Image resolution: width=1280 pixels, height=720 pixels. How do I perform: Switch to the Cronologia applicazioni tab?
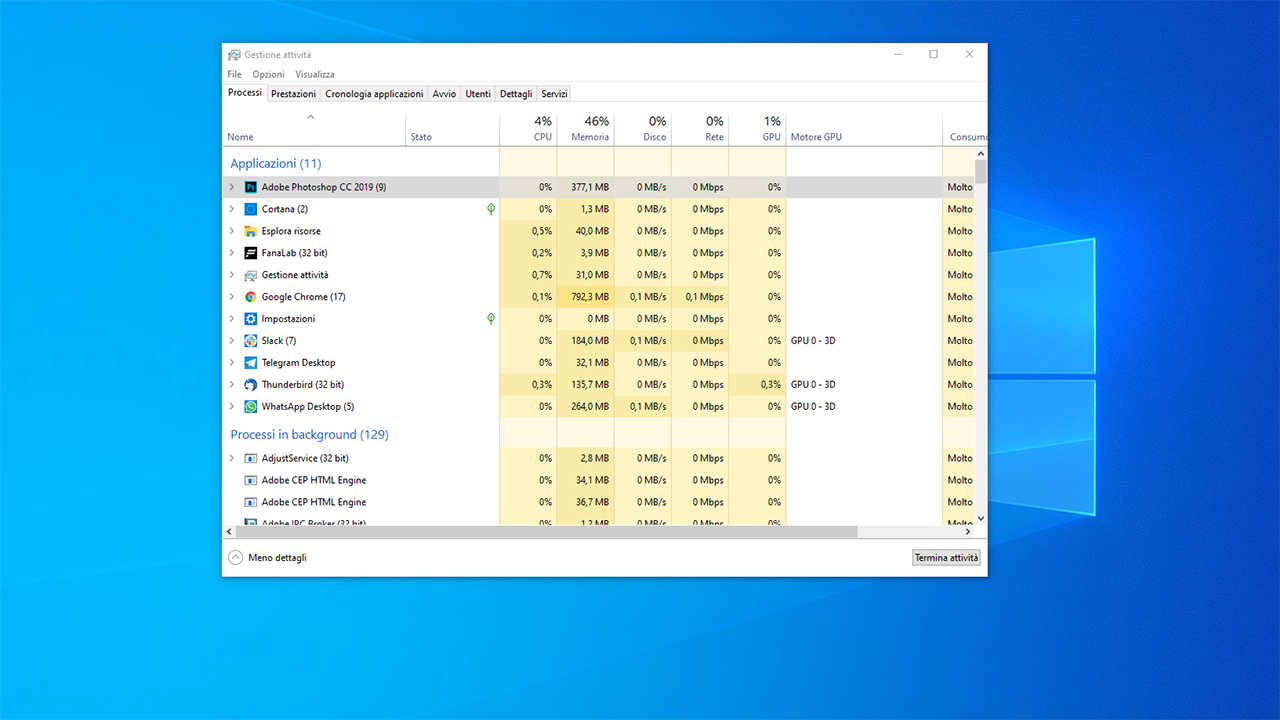(374, 94)
